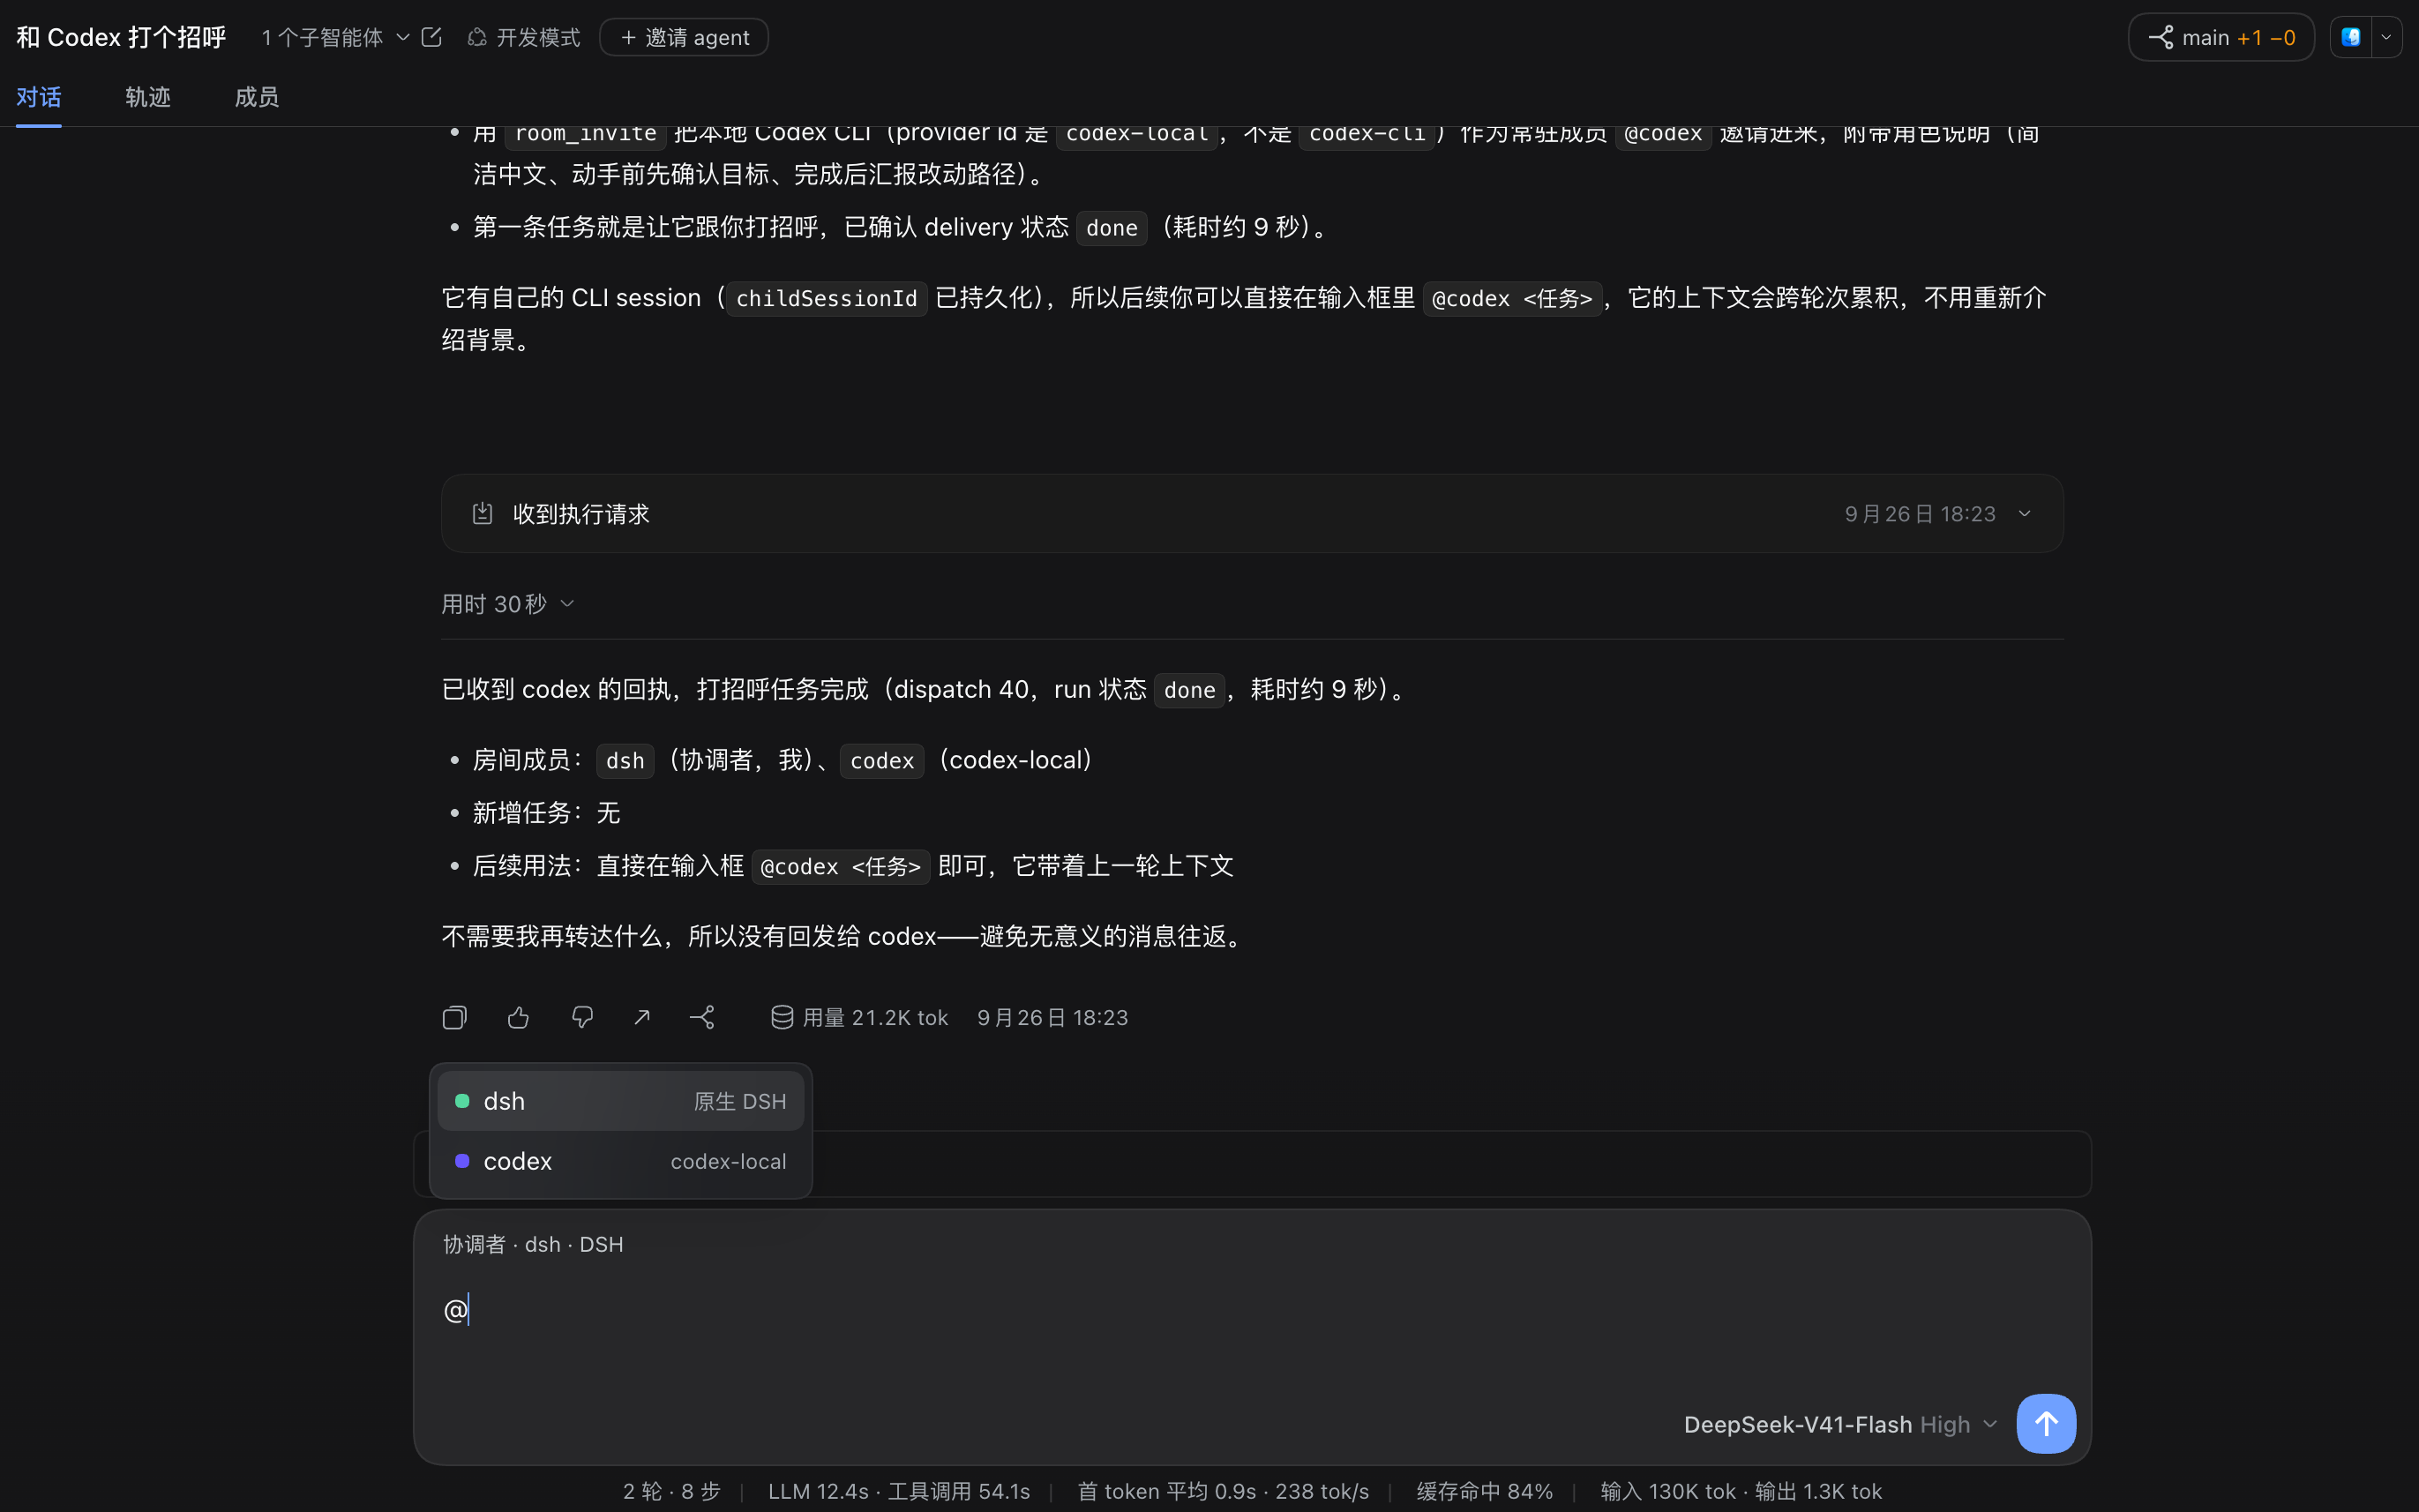Copy the message with copy icon
2419x1512 pixels.
pos(454,1017)
